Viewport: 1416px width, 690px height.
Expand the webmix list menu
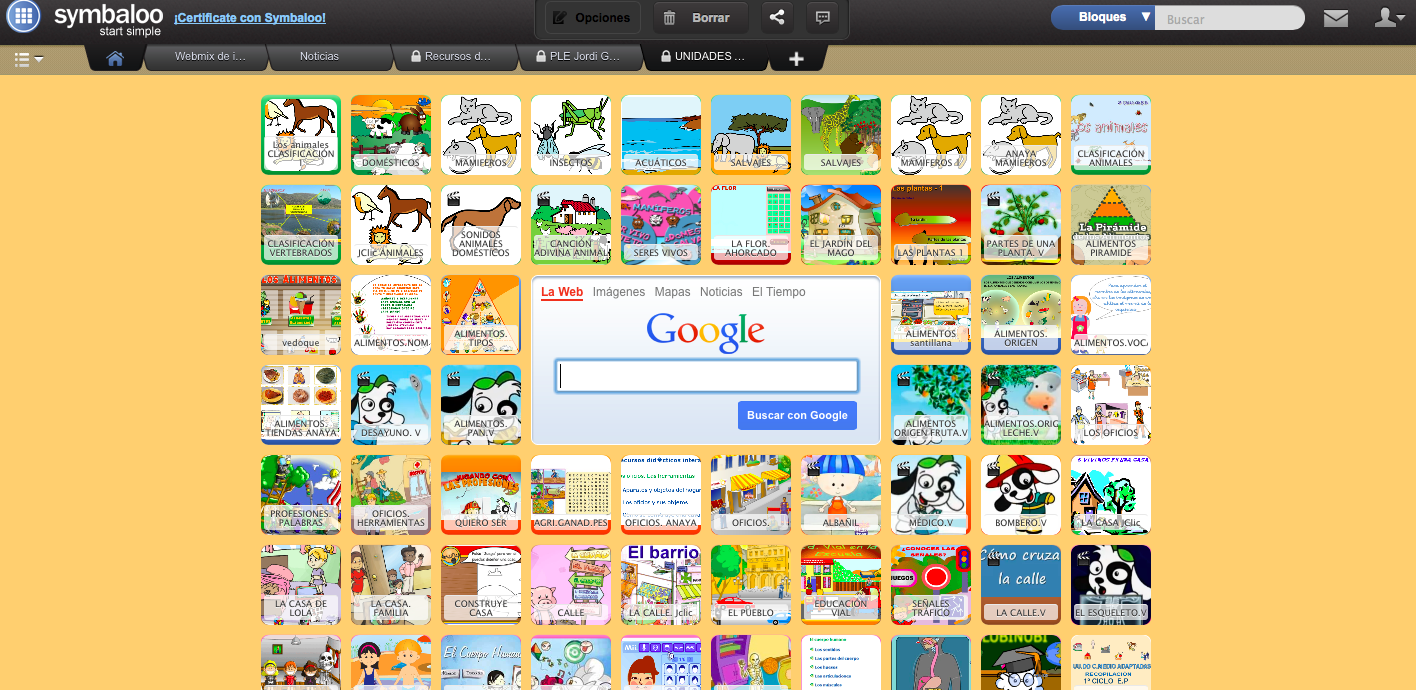tap(28, 60)
